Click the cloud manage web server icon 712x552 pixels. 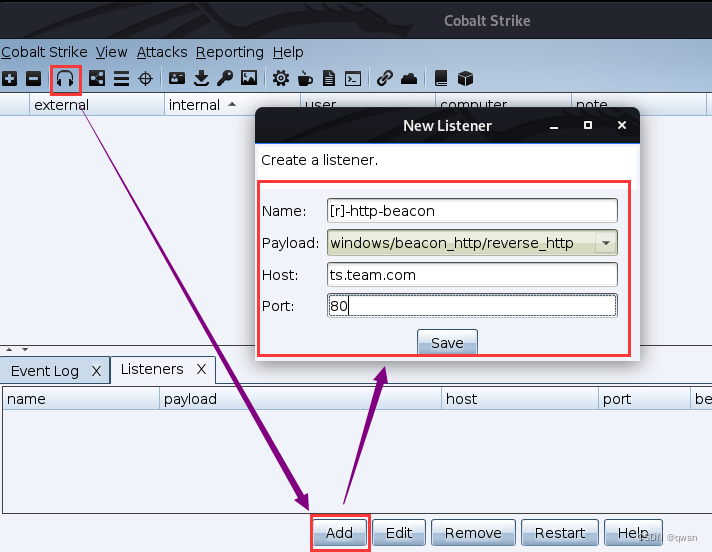[409, 79]
